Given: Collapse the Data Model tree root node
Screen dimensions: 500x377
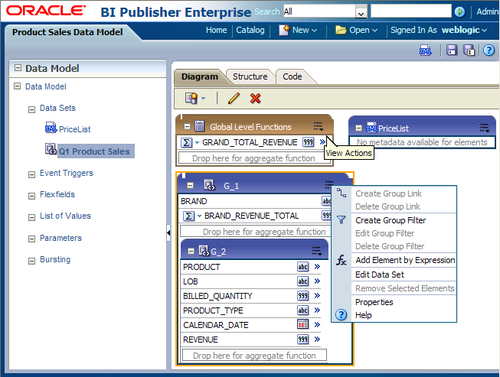Looking at the screenshot, I should coord(17,86).
